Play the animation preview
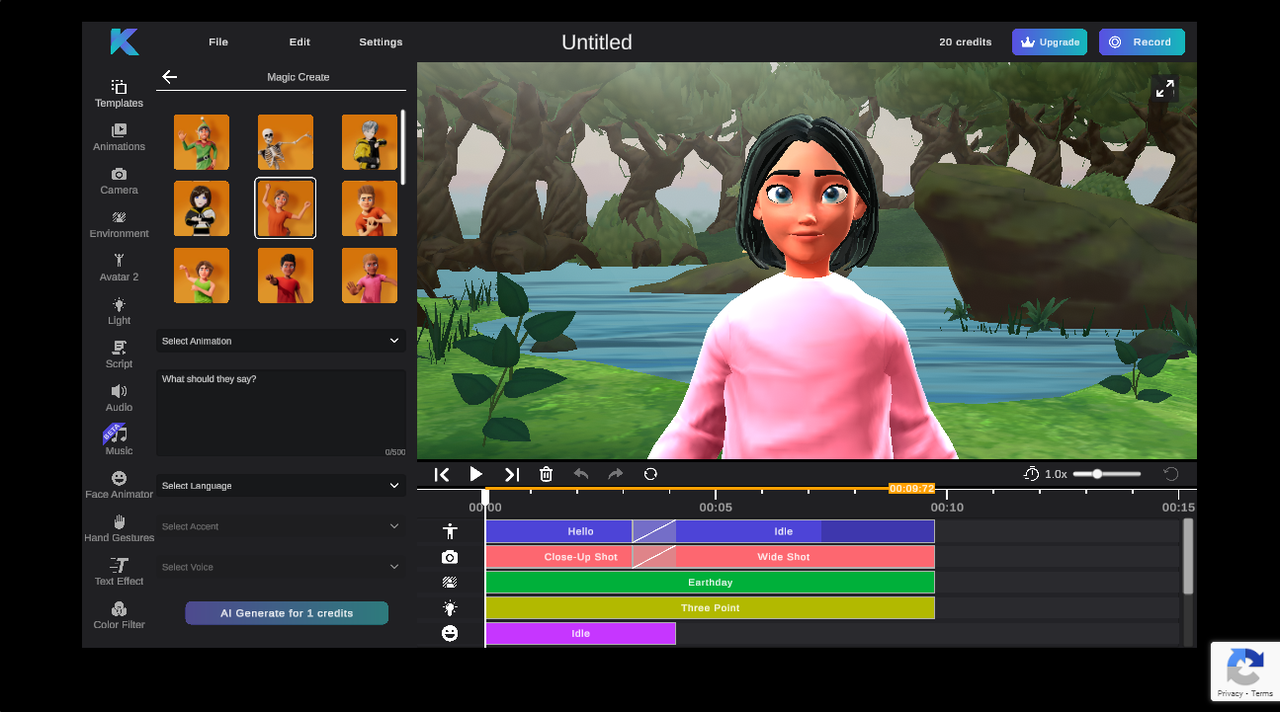Screen dimensions: 1280x712 point(476,474)
